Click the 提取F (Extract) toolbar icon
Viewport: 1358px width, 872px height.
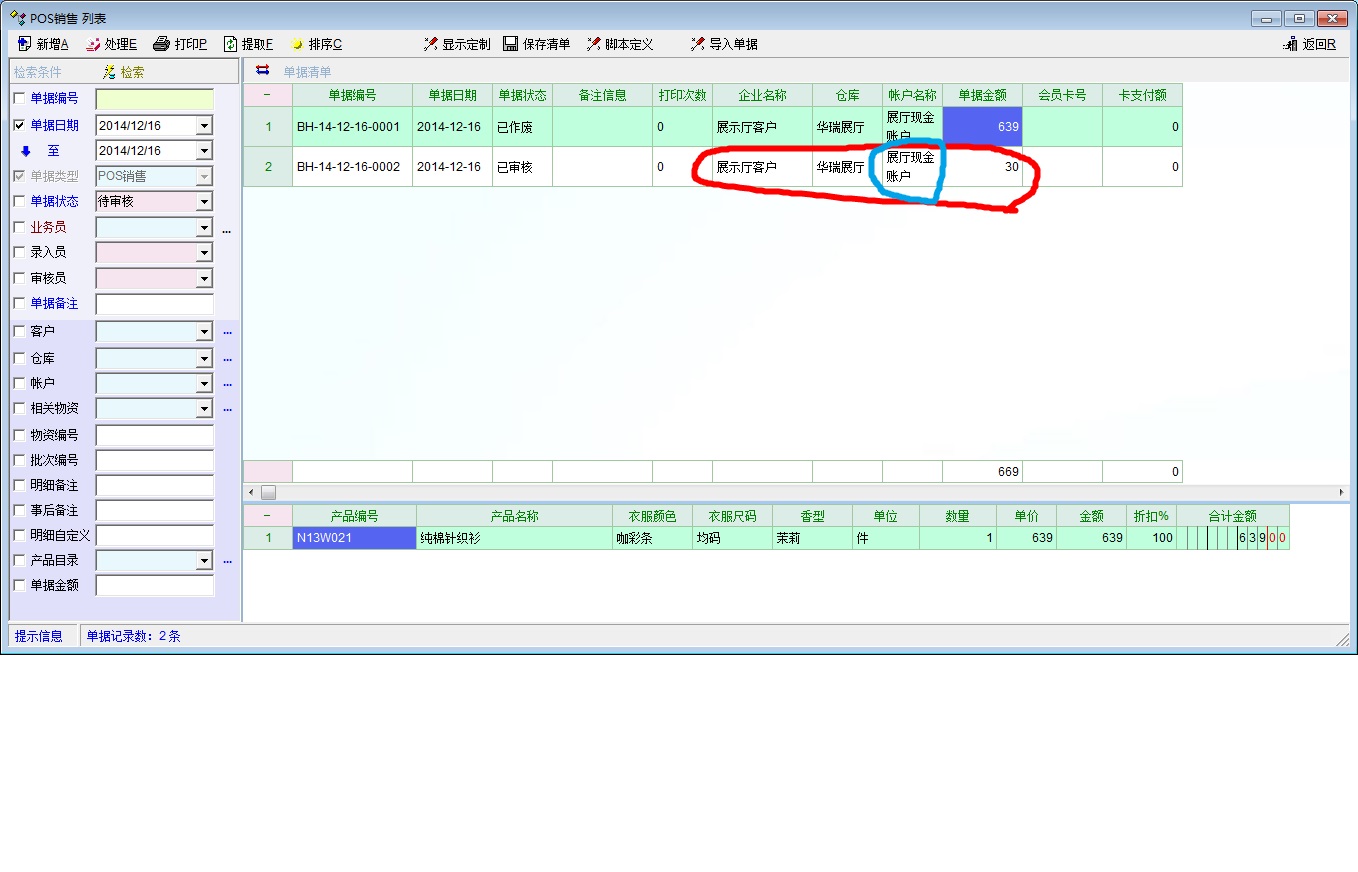coord(231,44)
